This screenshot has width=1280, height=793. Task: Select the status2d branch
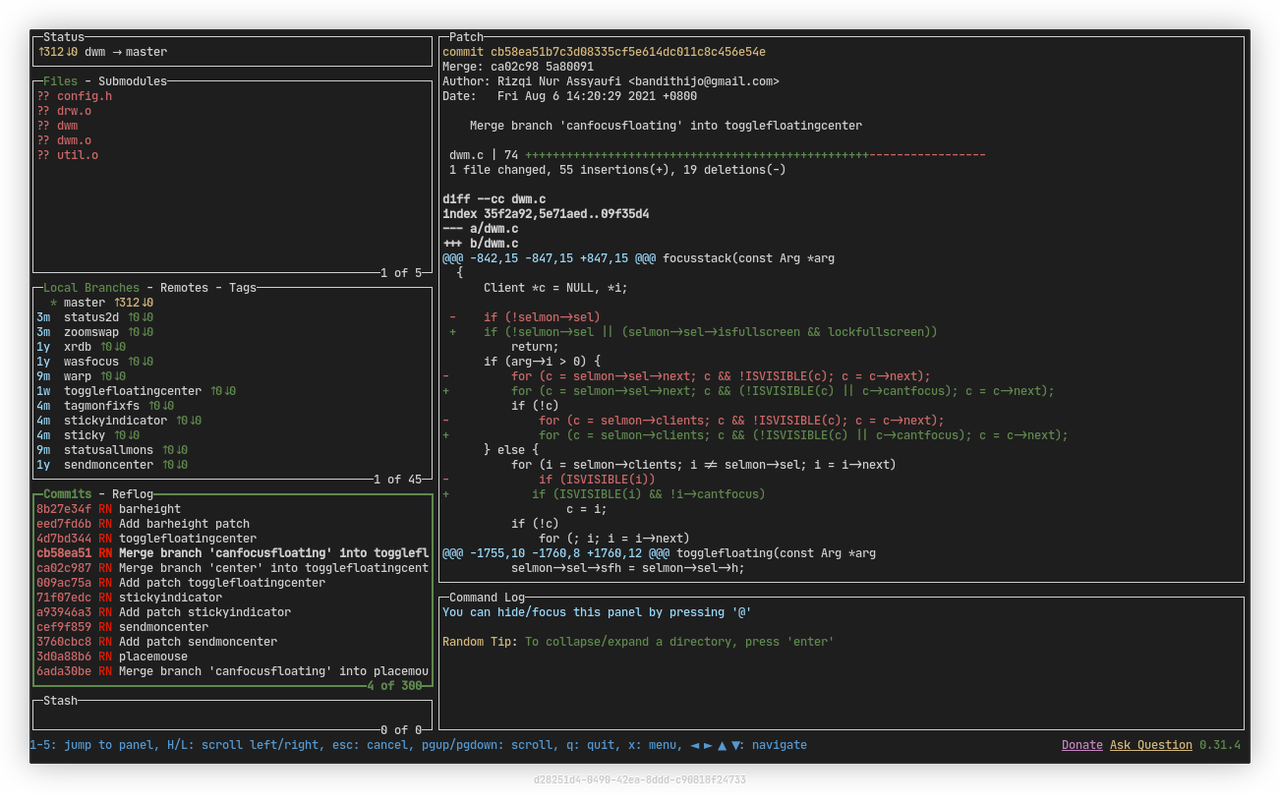(x=91, y=317)
